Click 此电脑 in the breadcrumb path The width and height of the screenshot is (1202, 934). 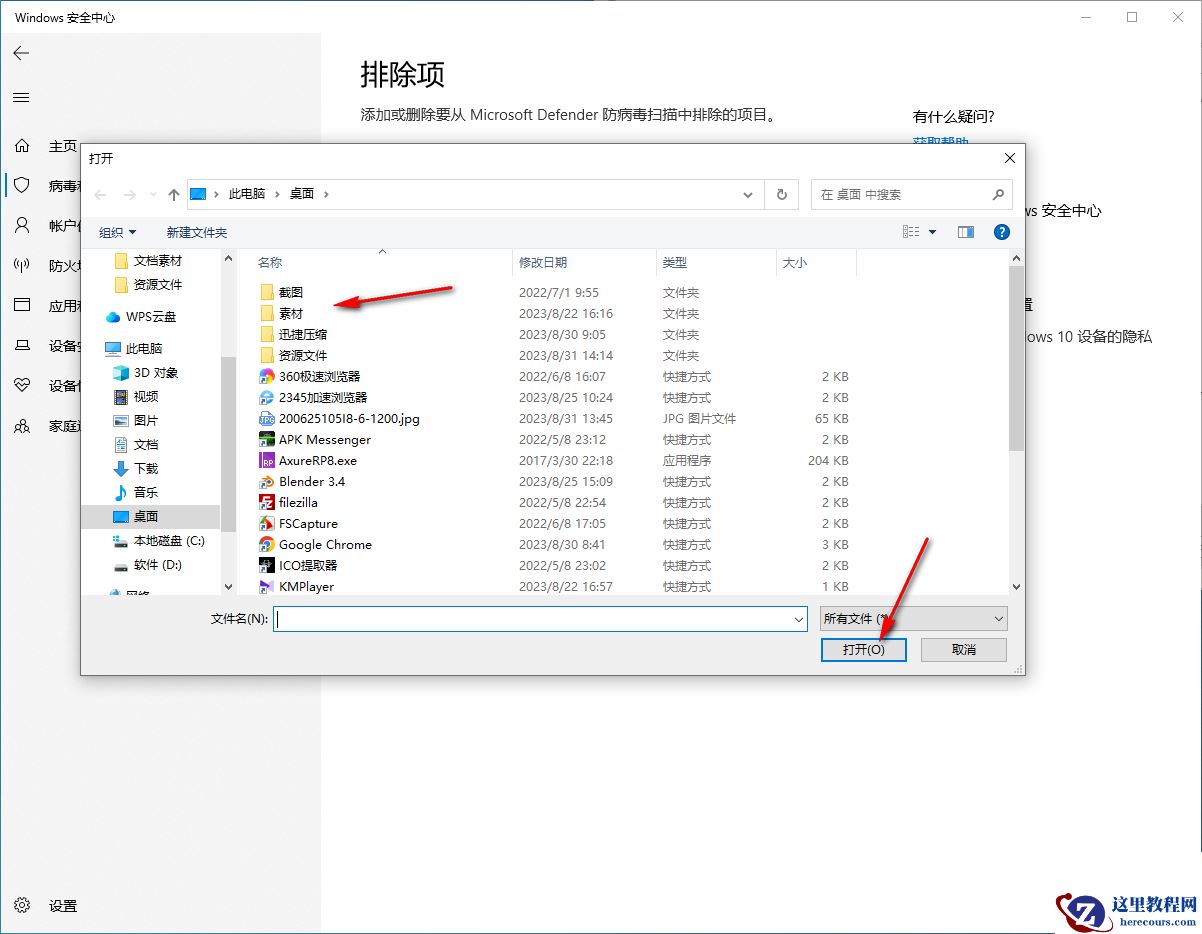point(247,195)
